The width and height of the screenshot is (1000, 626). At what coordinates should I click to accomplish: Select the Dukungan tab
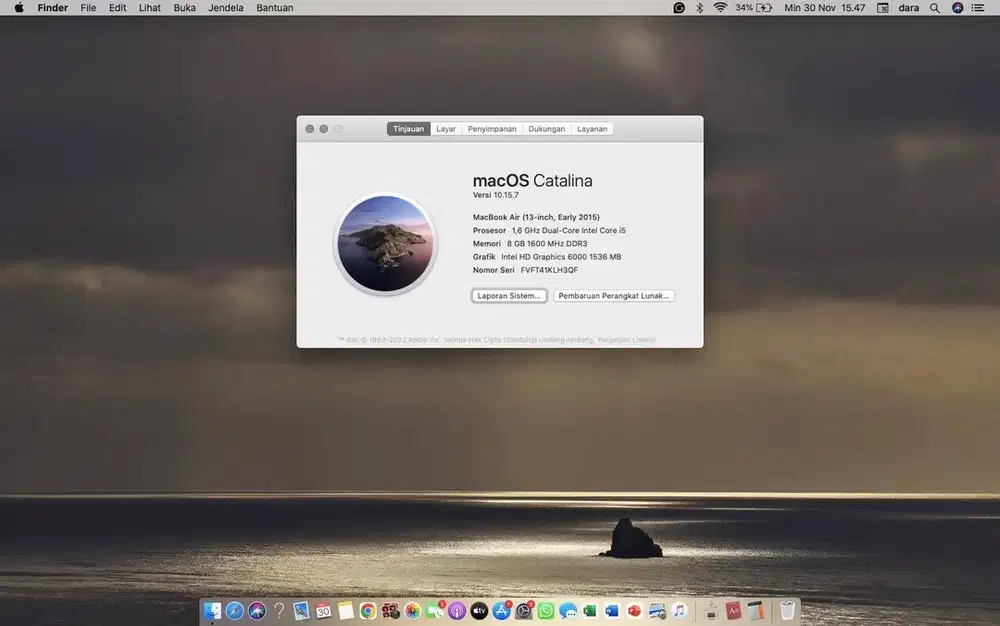click(x=547, y=128)
